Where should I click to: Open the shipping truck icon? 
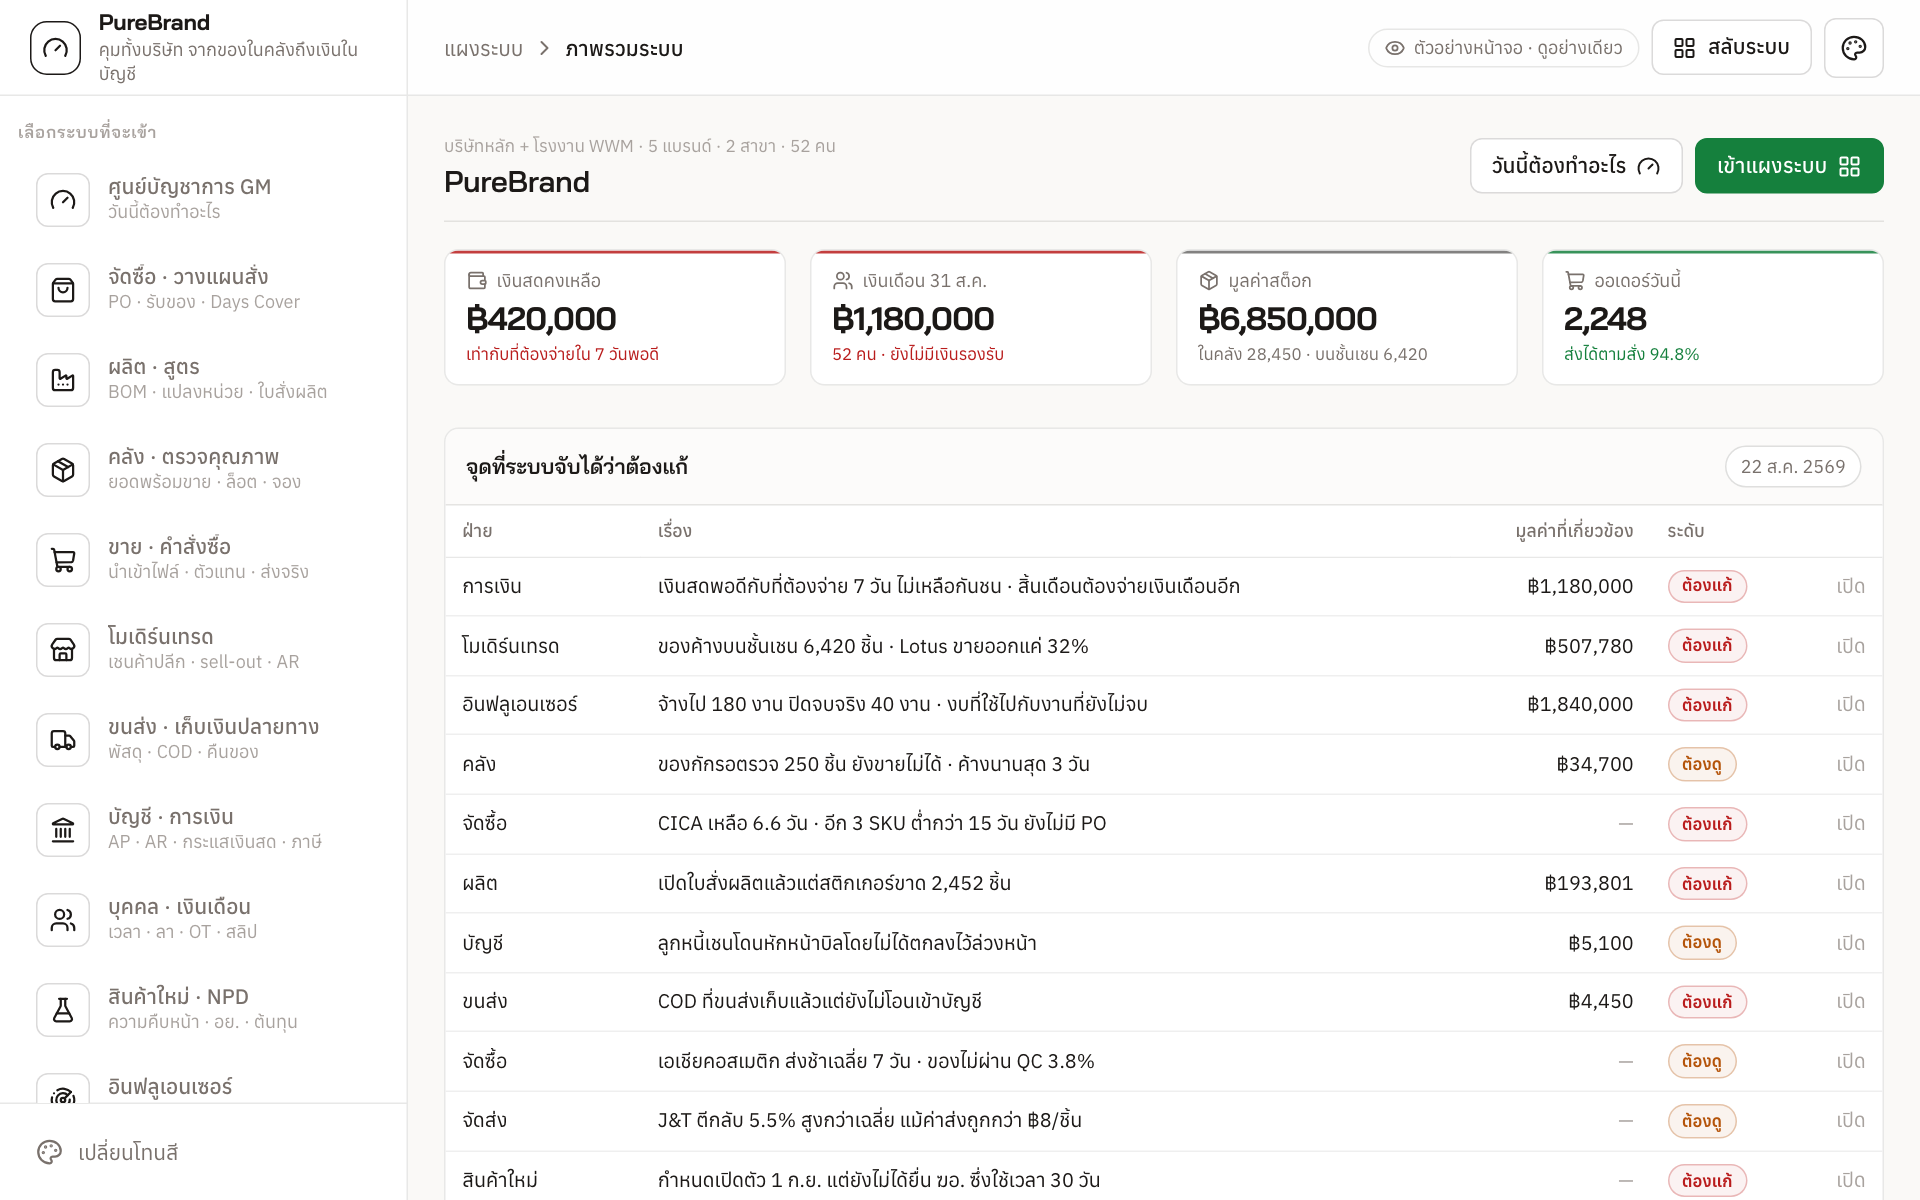63,740
